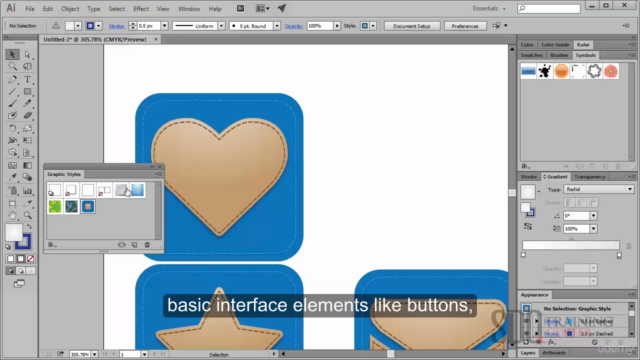The width and height of the screenshot is (640, 360).
Task: Reverse gradient button in Gradient panel
Action: (528, 227)
